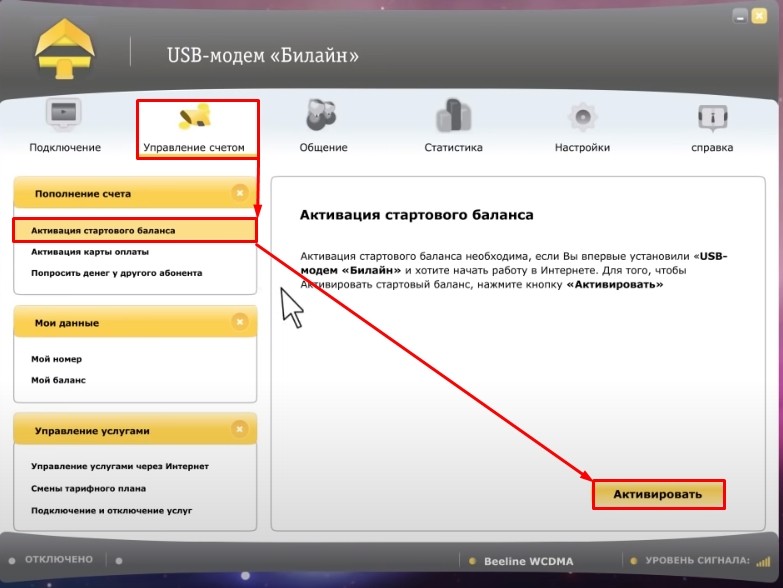Select Попросить денег у другого абонента
The width and height of the screenshot is (783, 588).
point(116,273)
